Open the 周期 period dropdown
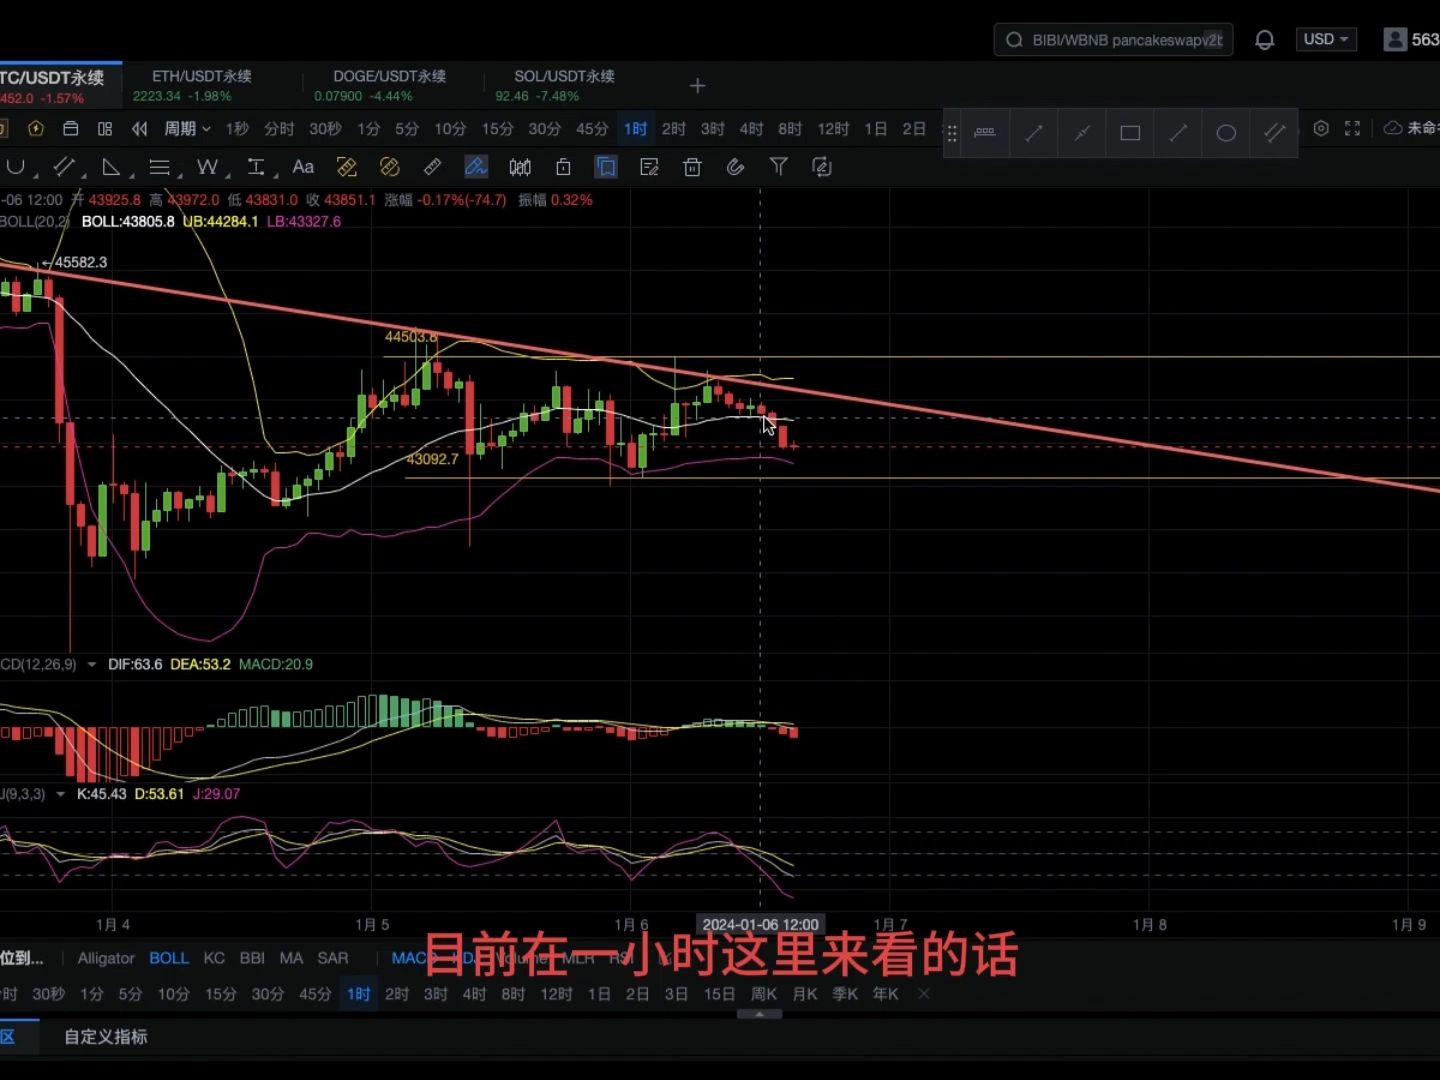Image resolution: width=1440 pixels, height=1080 pixels. [x=187, y=128]
